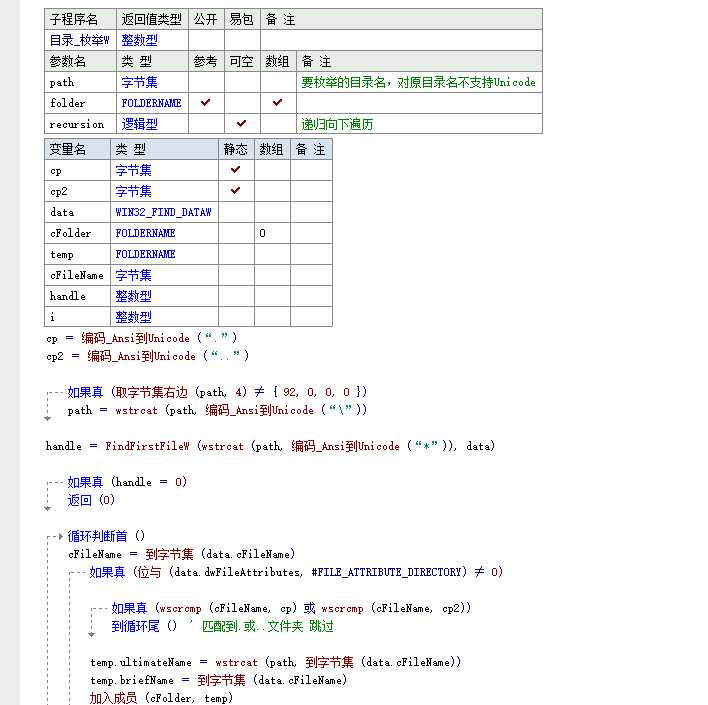This screenshot has height=705, width=708.
Task: Click the wscrcmp call comparing cp2
Action: click(342, 609)
